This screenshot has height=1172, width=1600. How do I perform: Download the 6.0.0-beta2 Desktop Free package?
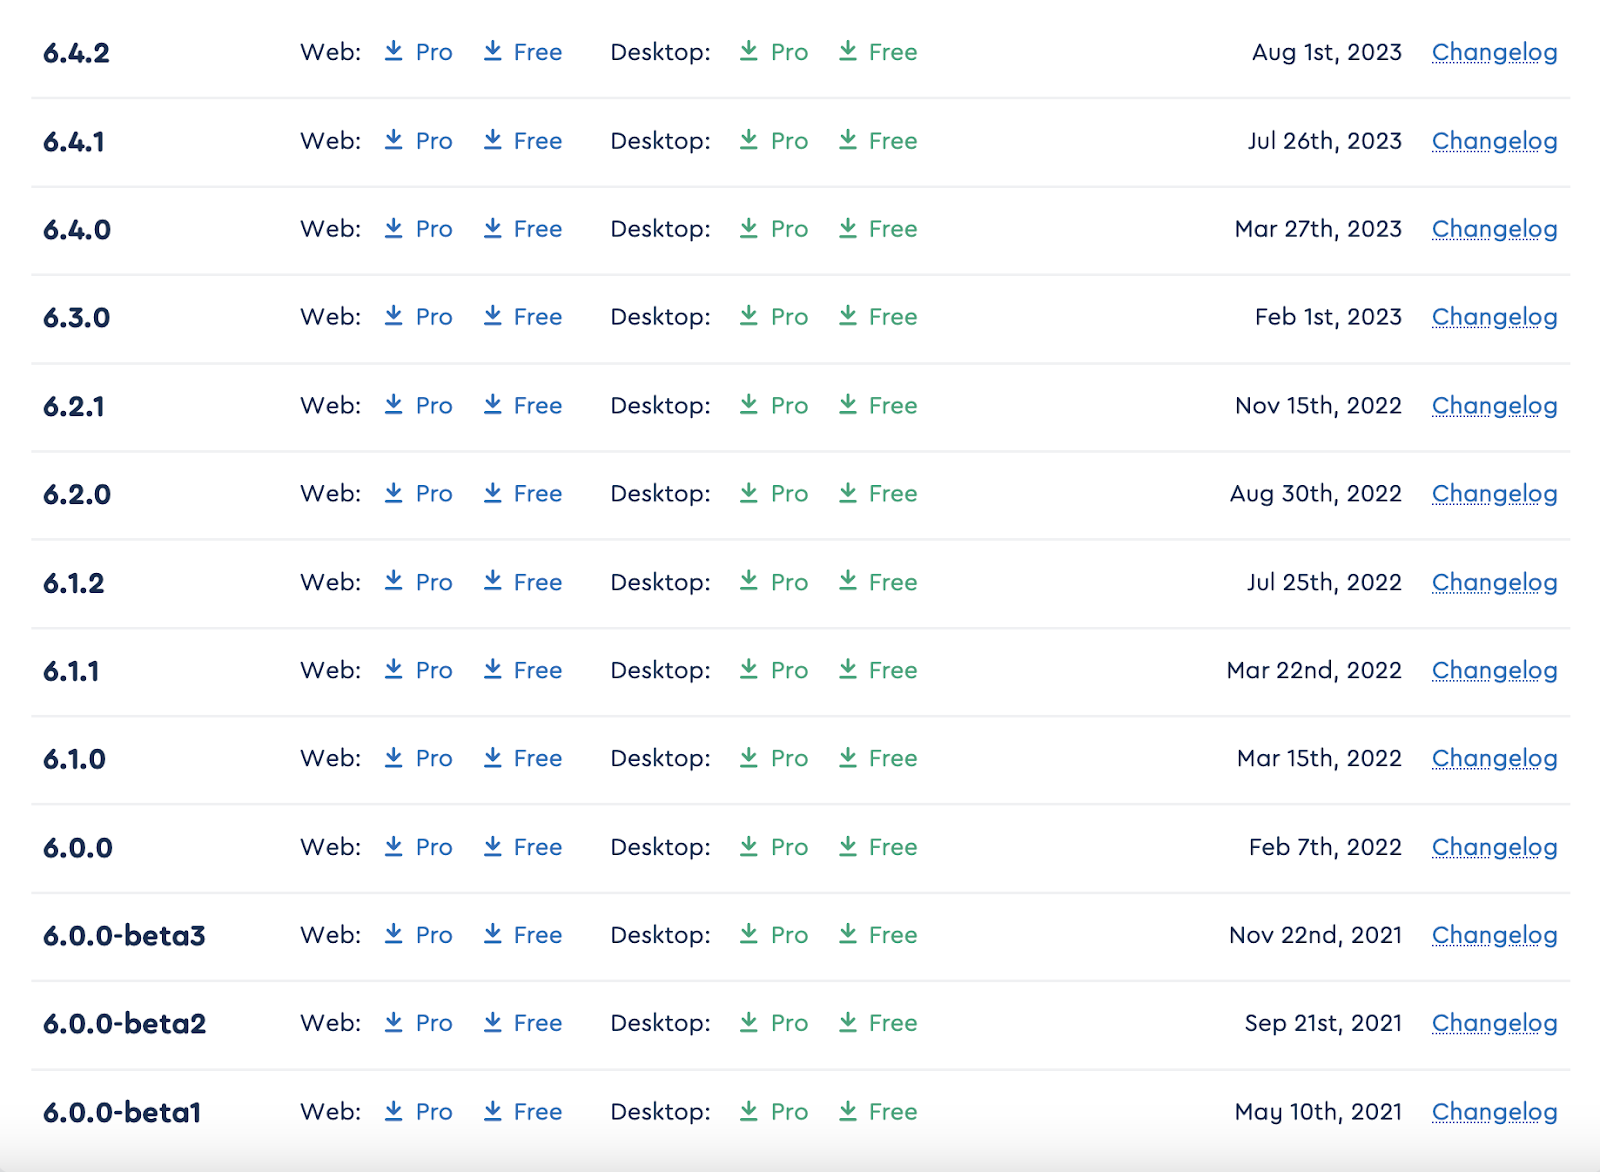pyautogui.click(x=877, y=1023)
